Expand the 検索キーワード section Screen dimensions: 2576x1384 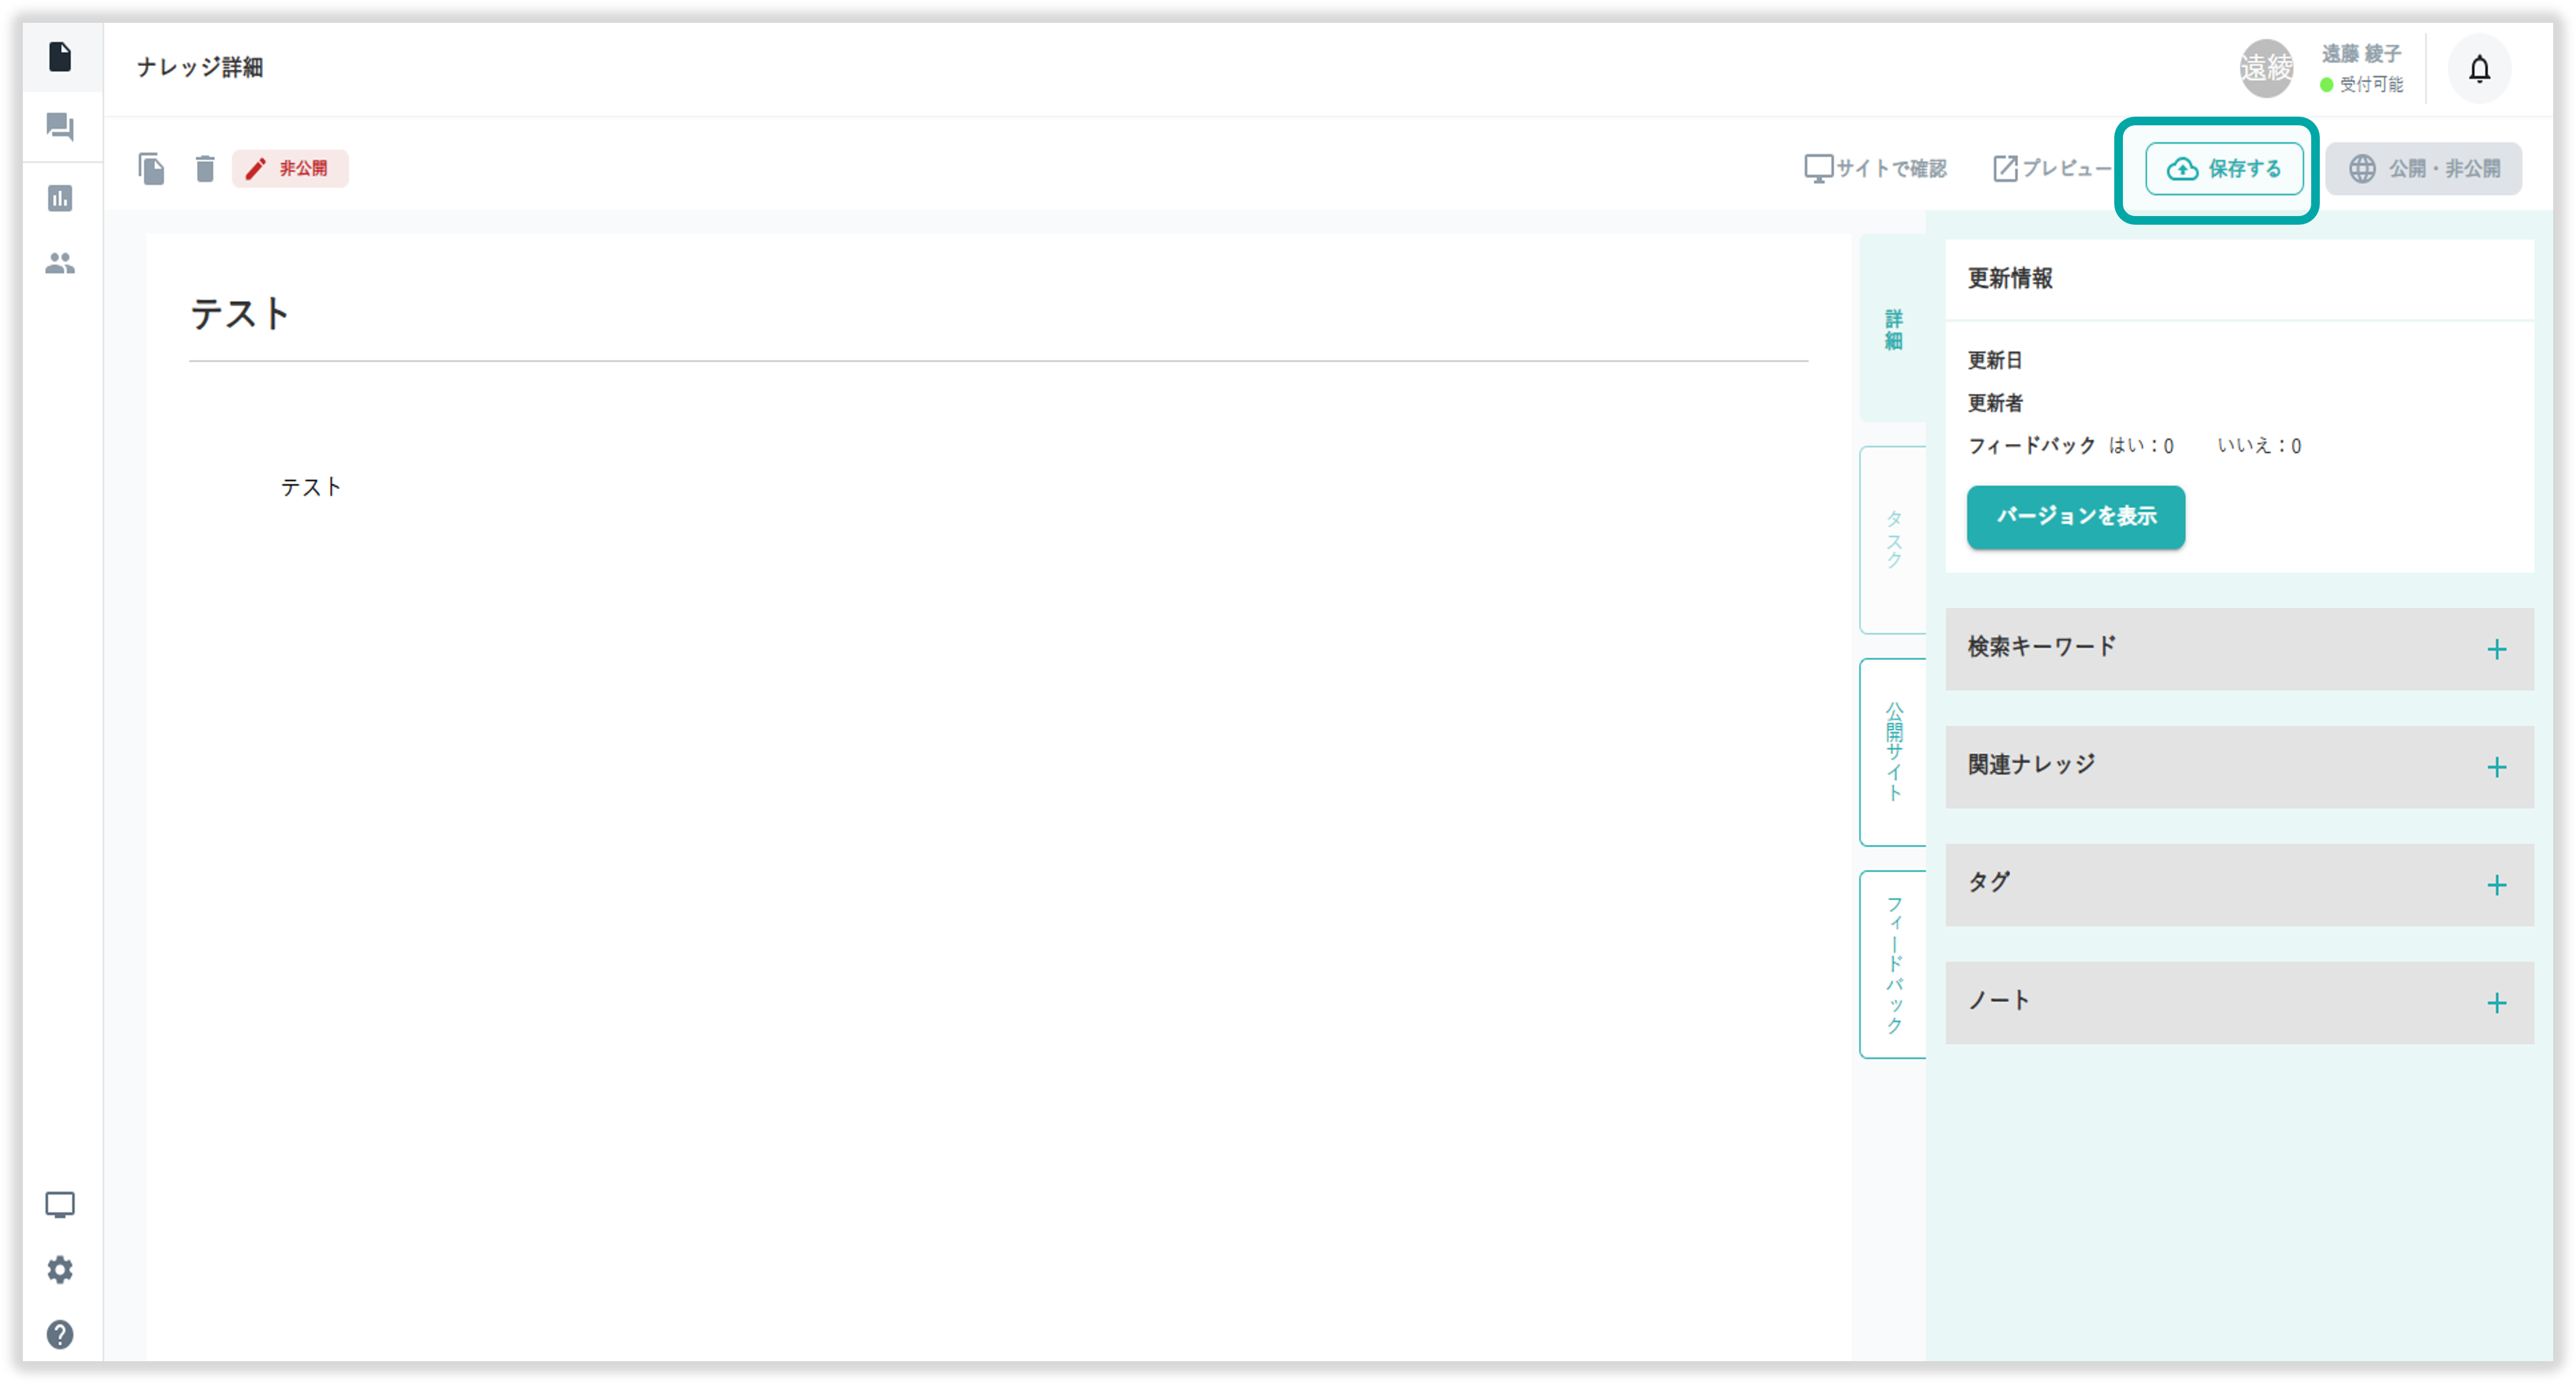pos(2496,650)
